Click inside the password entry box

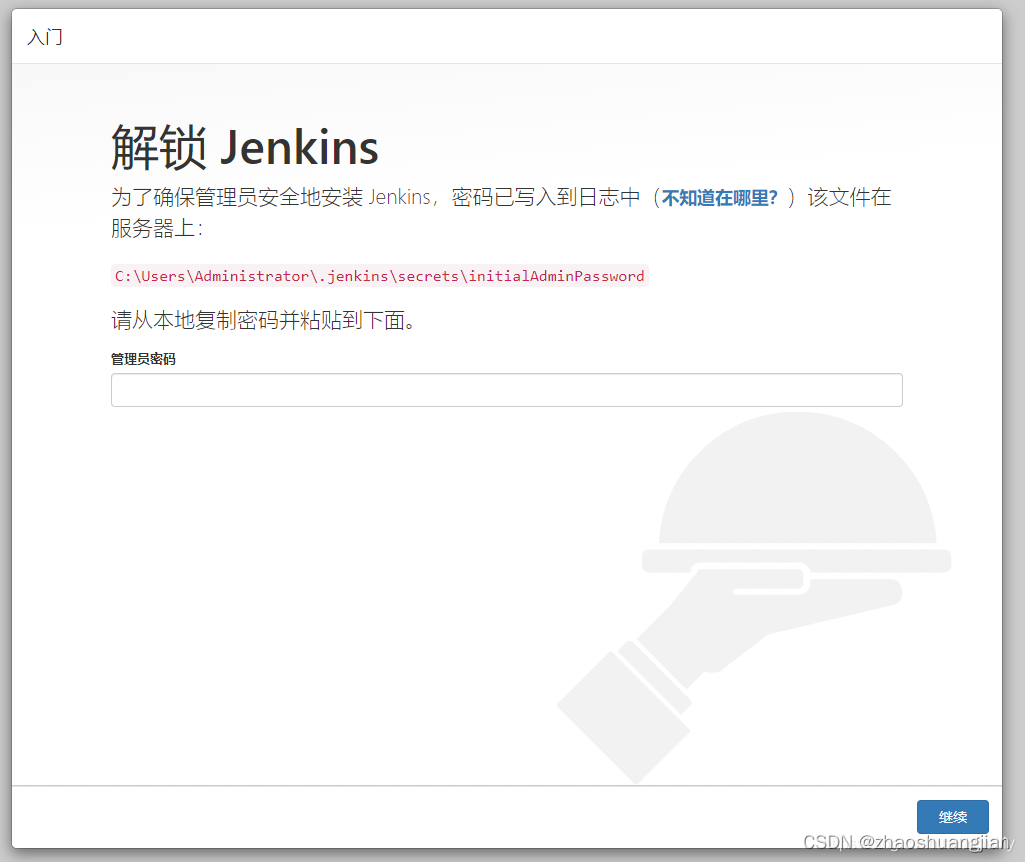(x=506, y=389)
